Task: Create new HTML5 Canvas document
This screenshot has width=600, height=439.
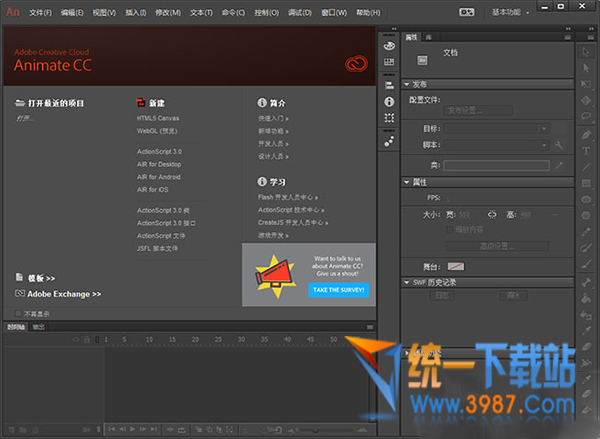Action: tap(158, 118)
